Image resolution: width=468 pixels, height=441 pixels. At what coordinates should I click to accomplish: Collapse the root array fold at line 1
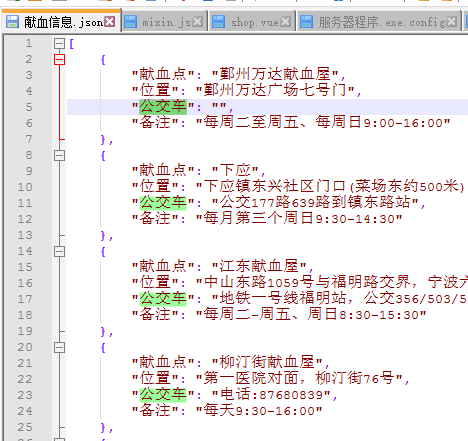[59, 43]
